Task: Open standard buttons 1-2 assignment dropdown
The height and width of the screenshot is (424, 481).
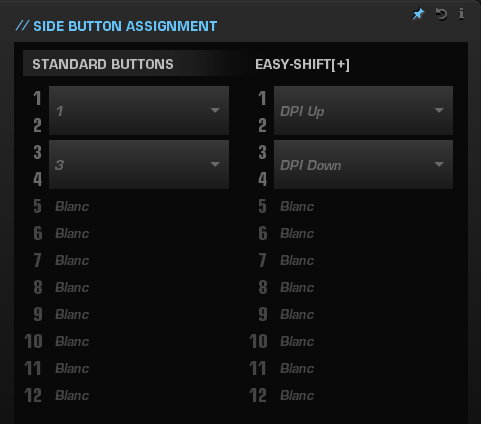Action: pos(139,111)
